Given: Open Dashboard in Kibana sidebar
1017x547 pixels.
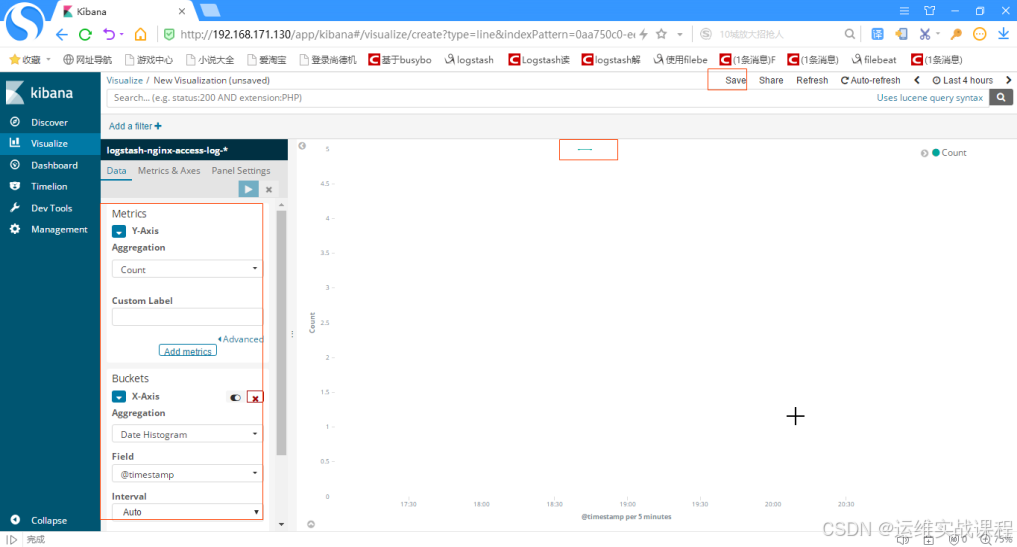Looking at the screenshot, I should coord(54,165).
